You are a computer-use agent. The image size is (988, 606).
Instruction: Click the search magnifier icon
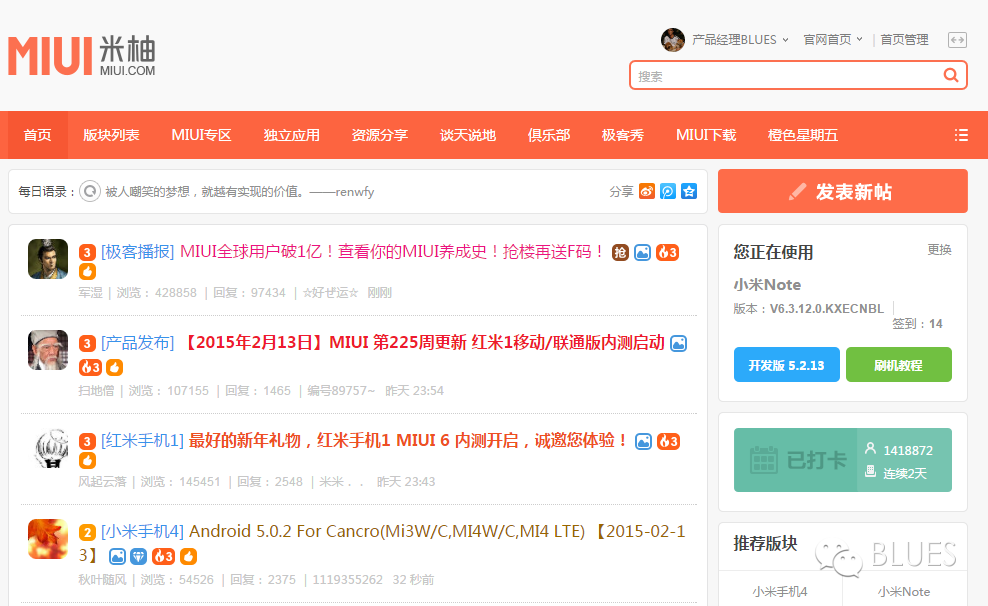[950, 76]
